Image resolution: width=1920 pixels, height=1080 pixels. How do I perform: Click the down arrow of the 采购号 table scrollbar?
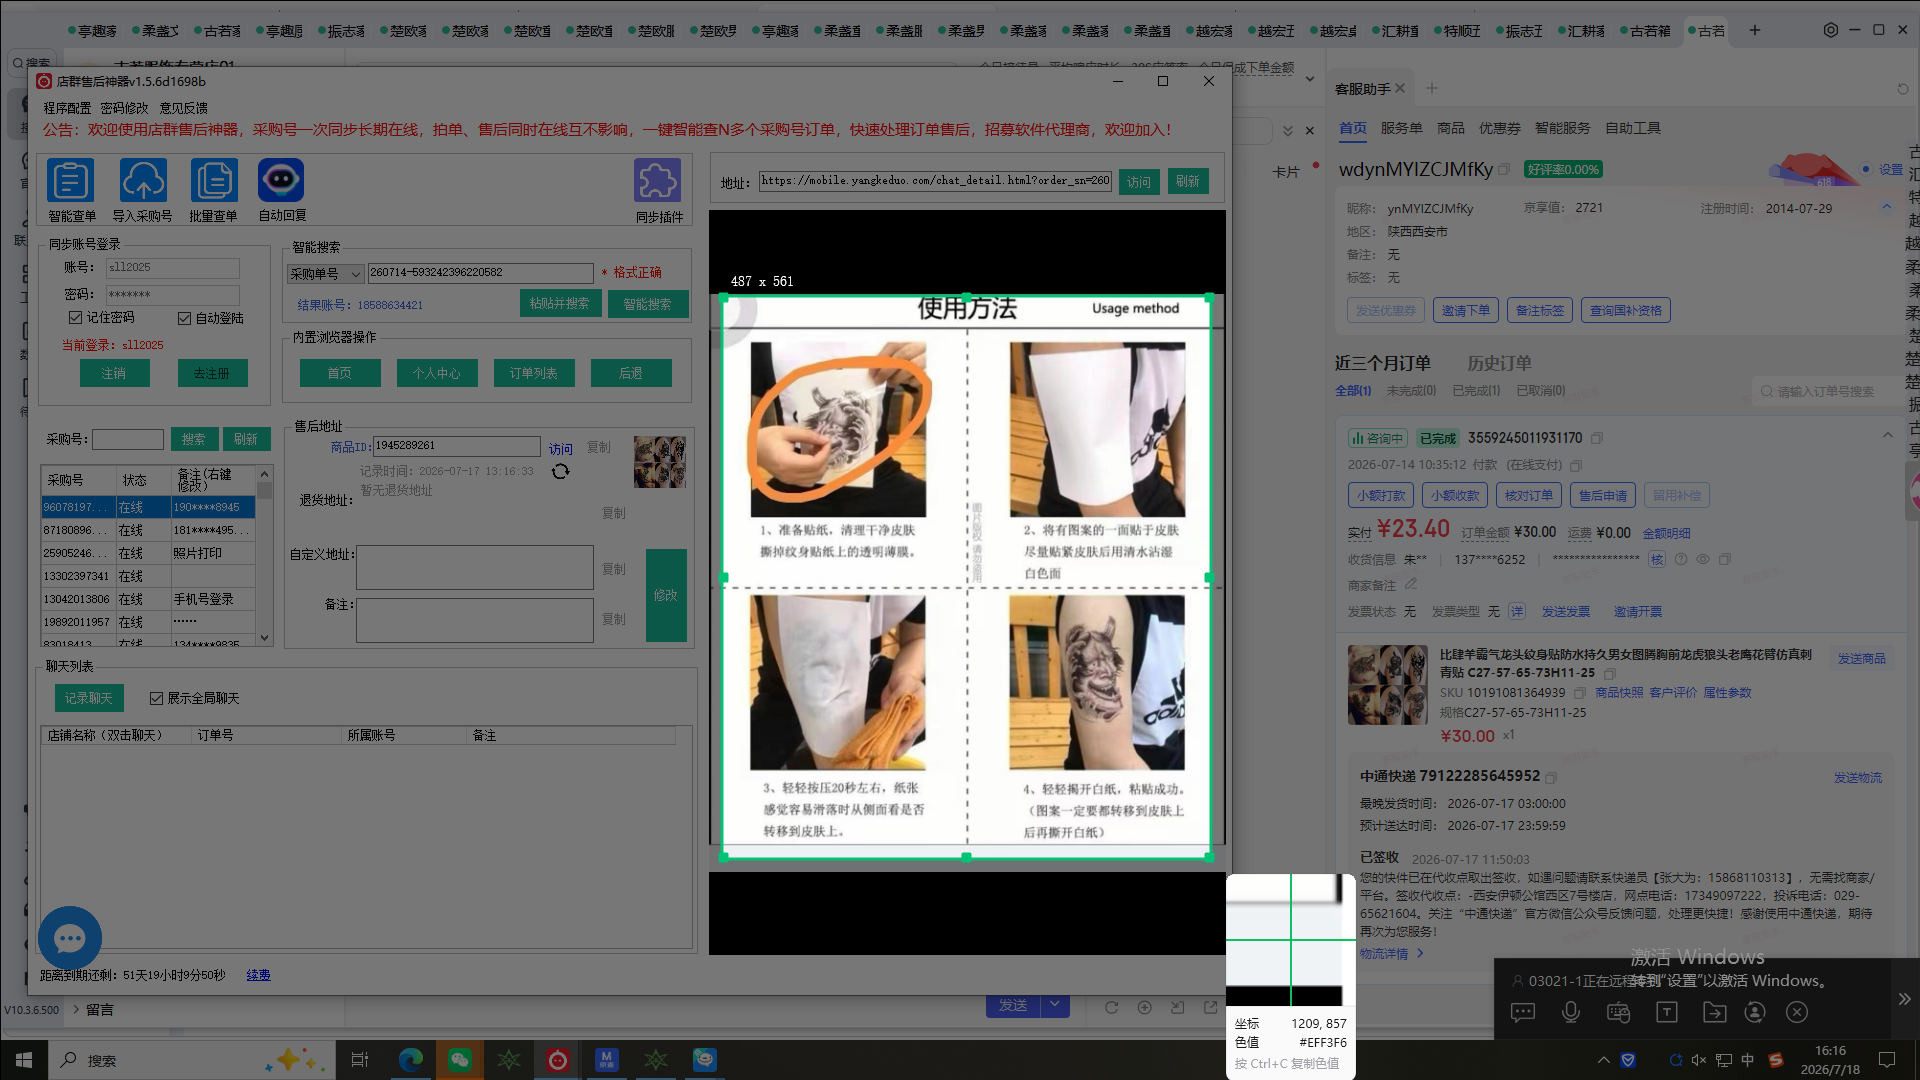coord(265,637)
